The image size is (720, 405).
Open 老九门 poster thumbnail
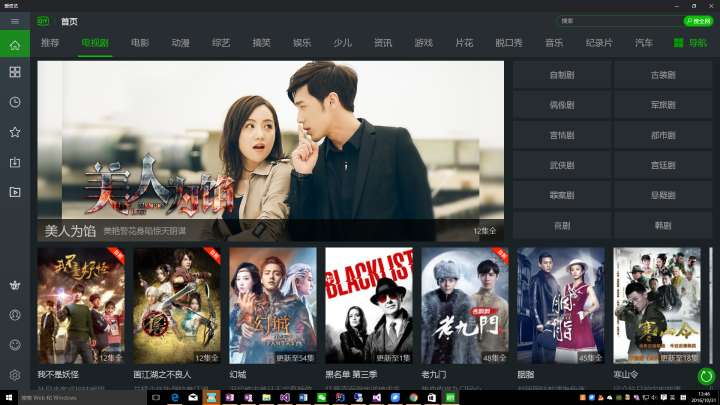point(465,306)
